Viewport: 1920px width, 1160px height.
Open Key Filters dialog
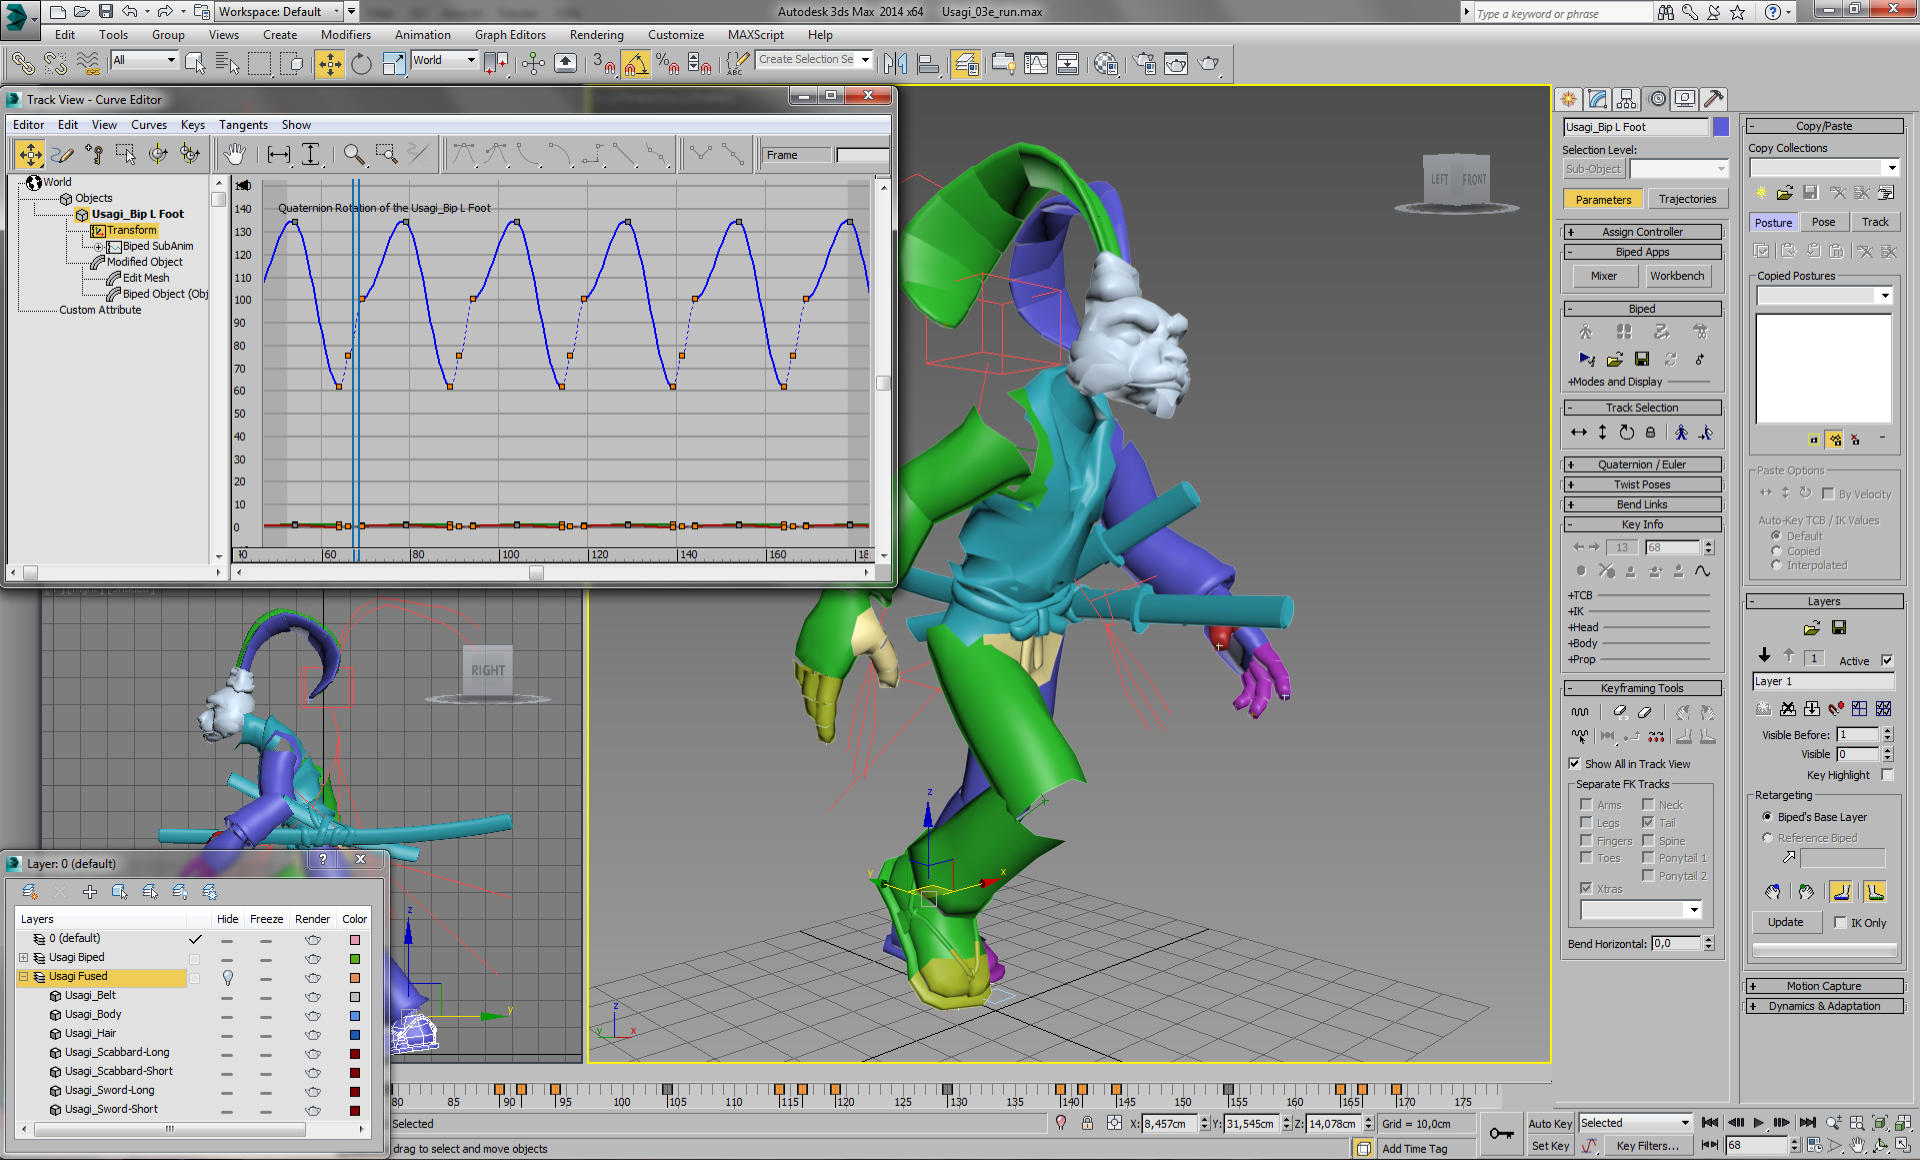coord(1647,1146)
